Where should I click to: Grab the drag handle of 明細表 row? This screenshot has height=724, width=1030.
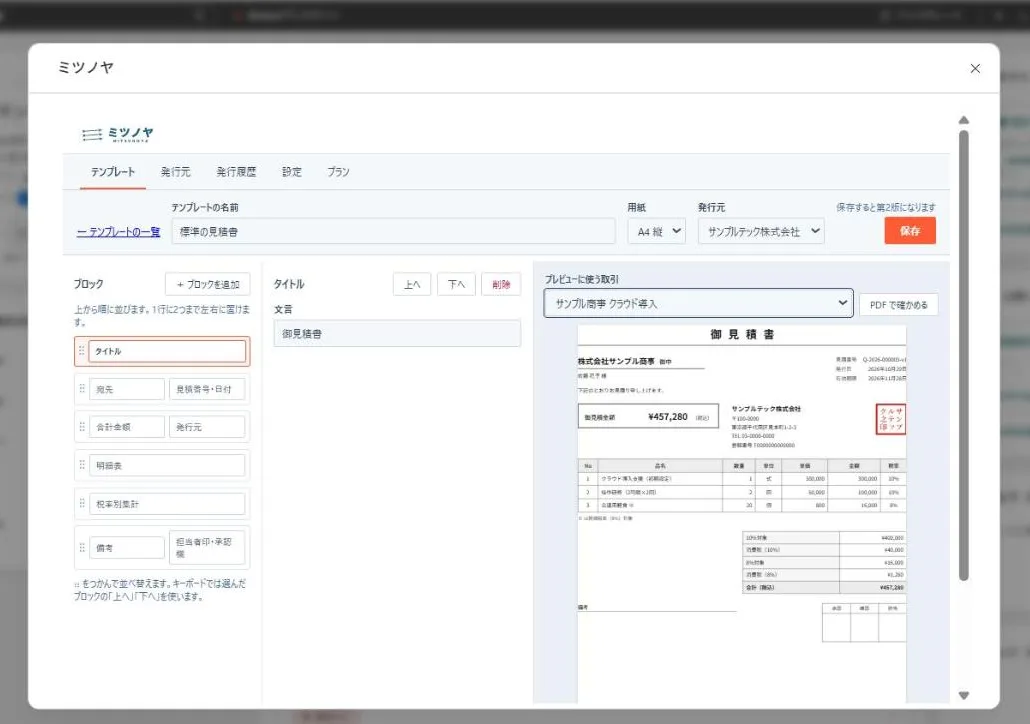82,464
